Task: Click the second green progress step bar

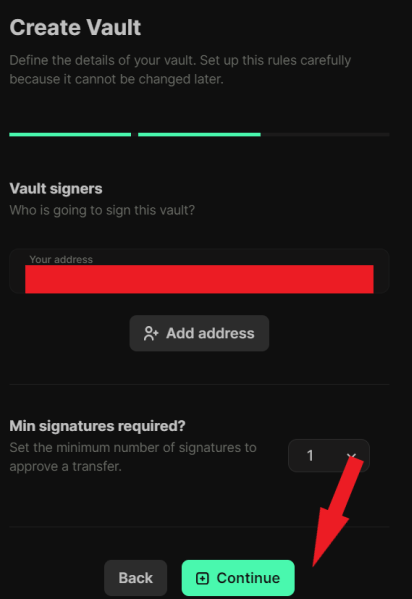Action: [199, 134]
